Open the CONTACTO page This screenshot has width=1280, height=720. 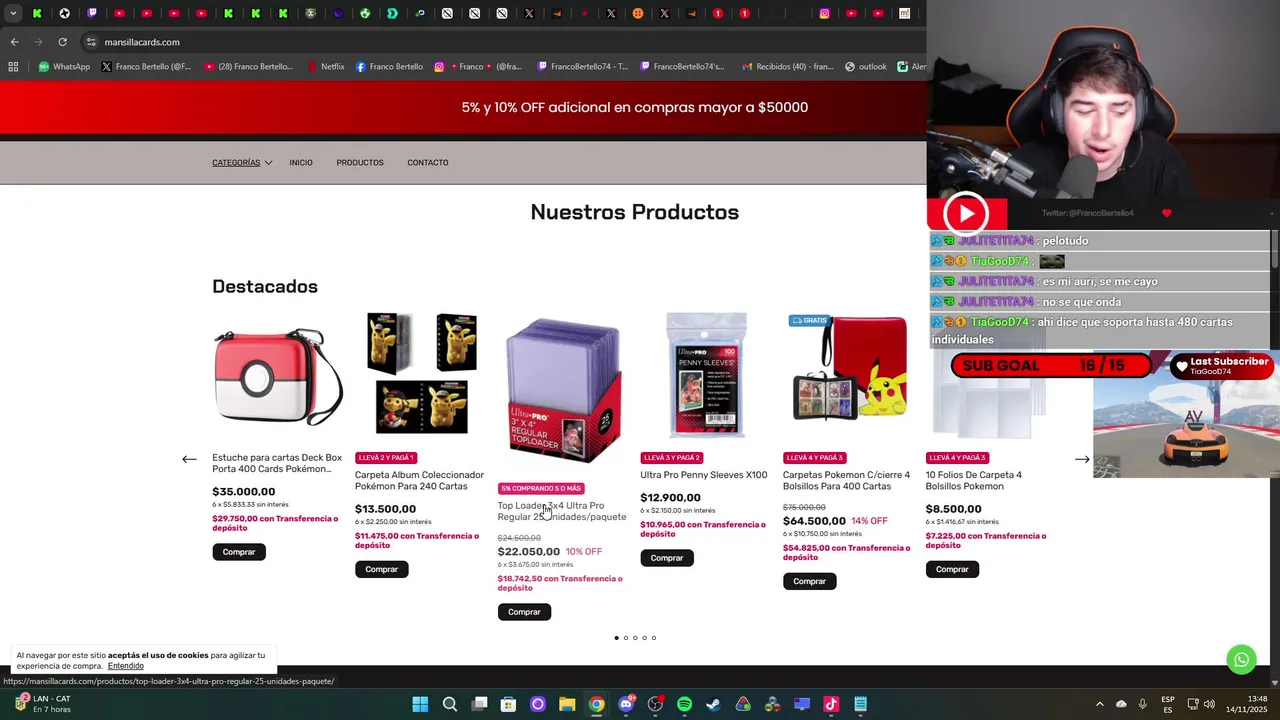[428, 163]
